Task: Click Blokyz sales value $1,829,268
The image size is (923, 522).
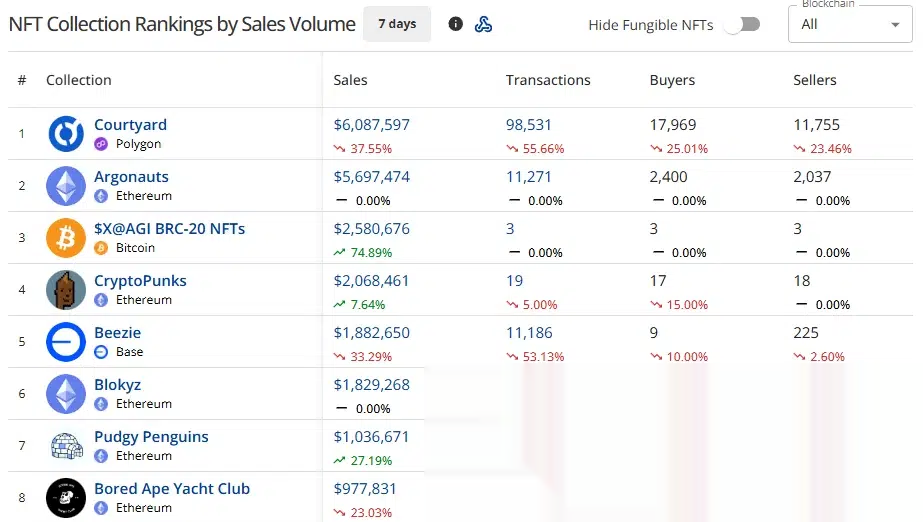Action: click(x=371, y=384)
